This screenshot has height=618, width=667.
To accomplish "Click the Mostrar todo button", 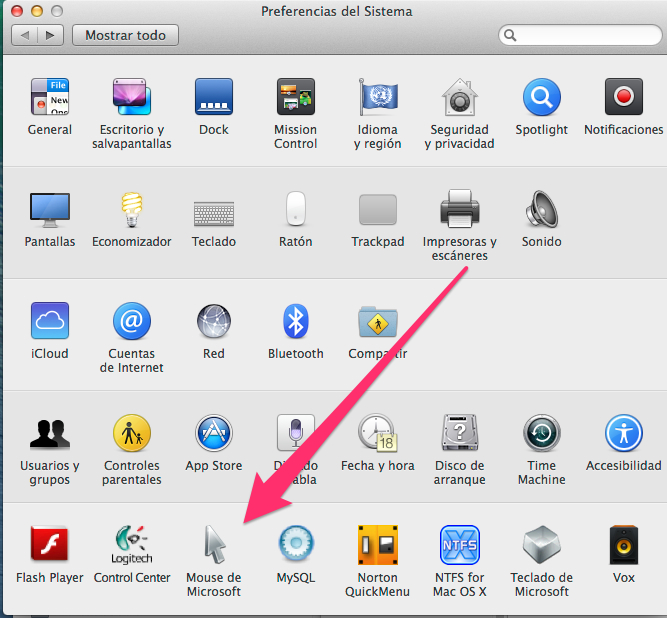I will click(125, 35).
